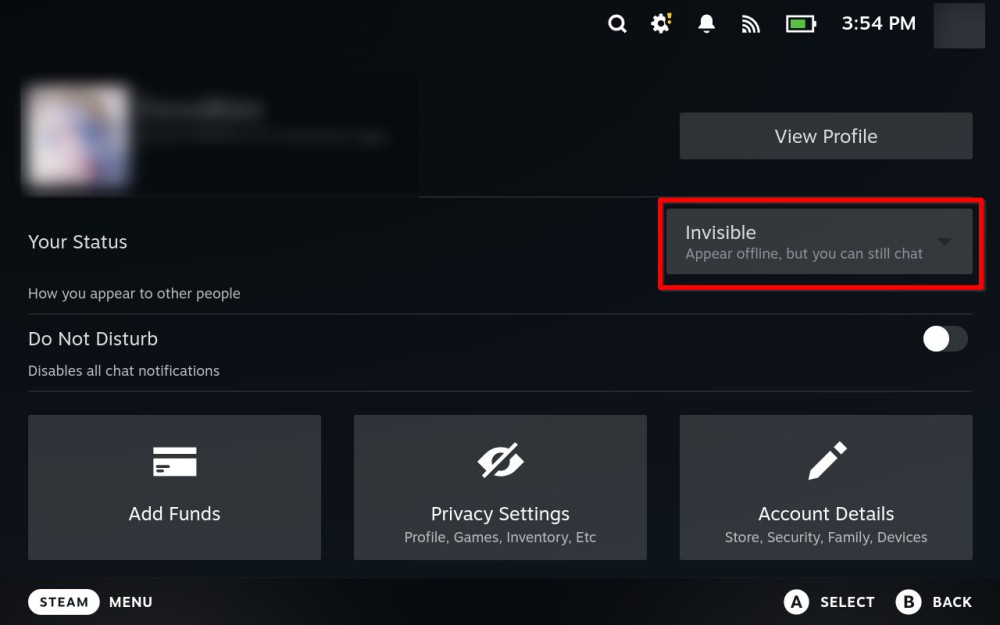Expand the Invisible status selector arrow
The height and width of the screenshot is (625, 1000).
[x=944, y=241]
